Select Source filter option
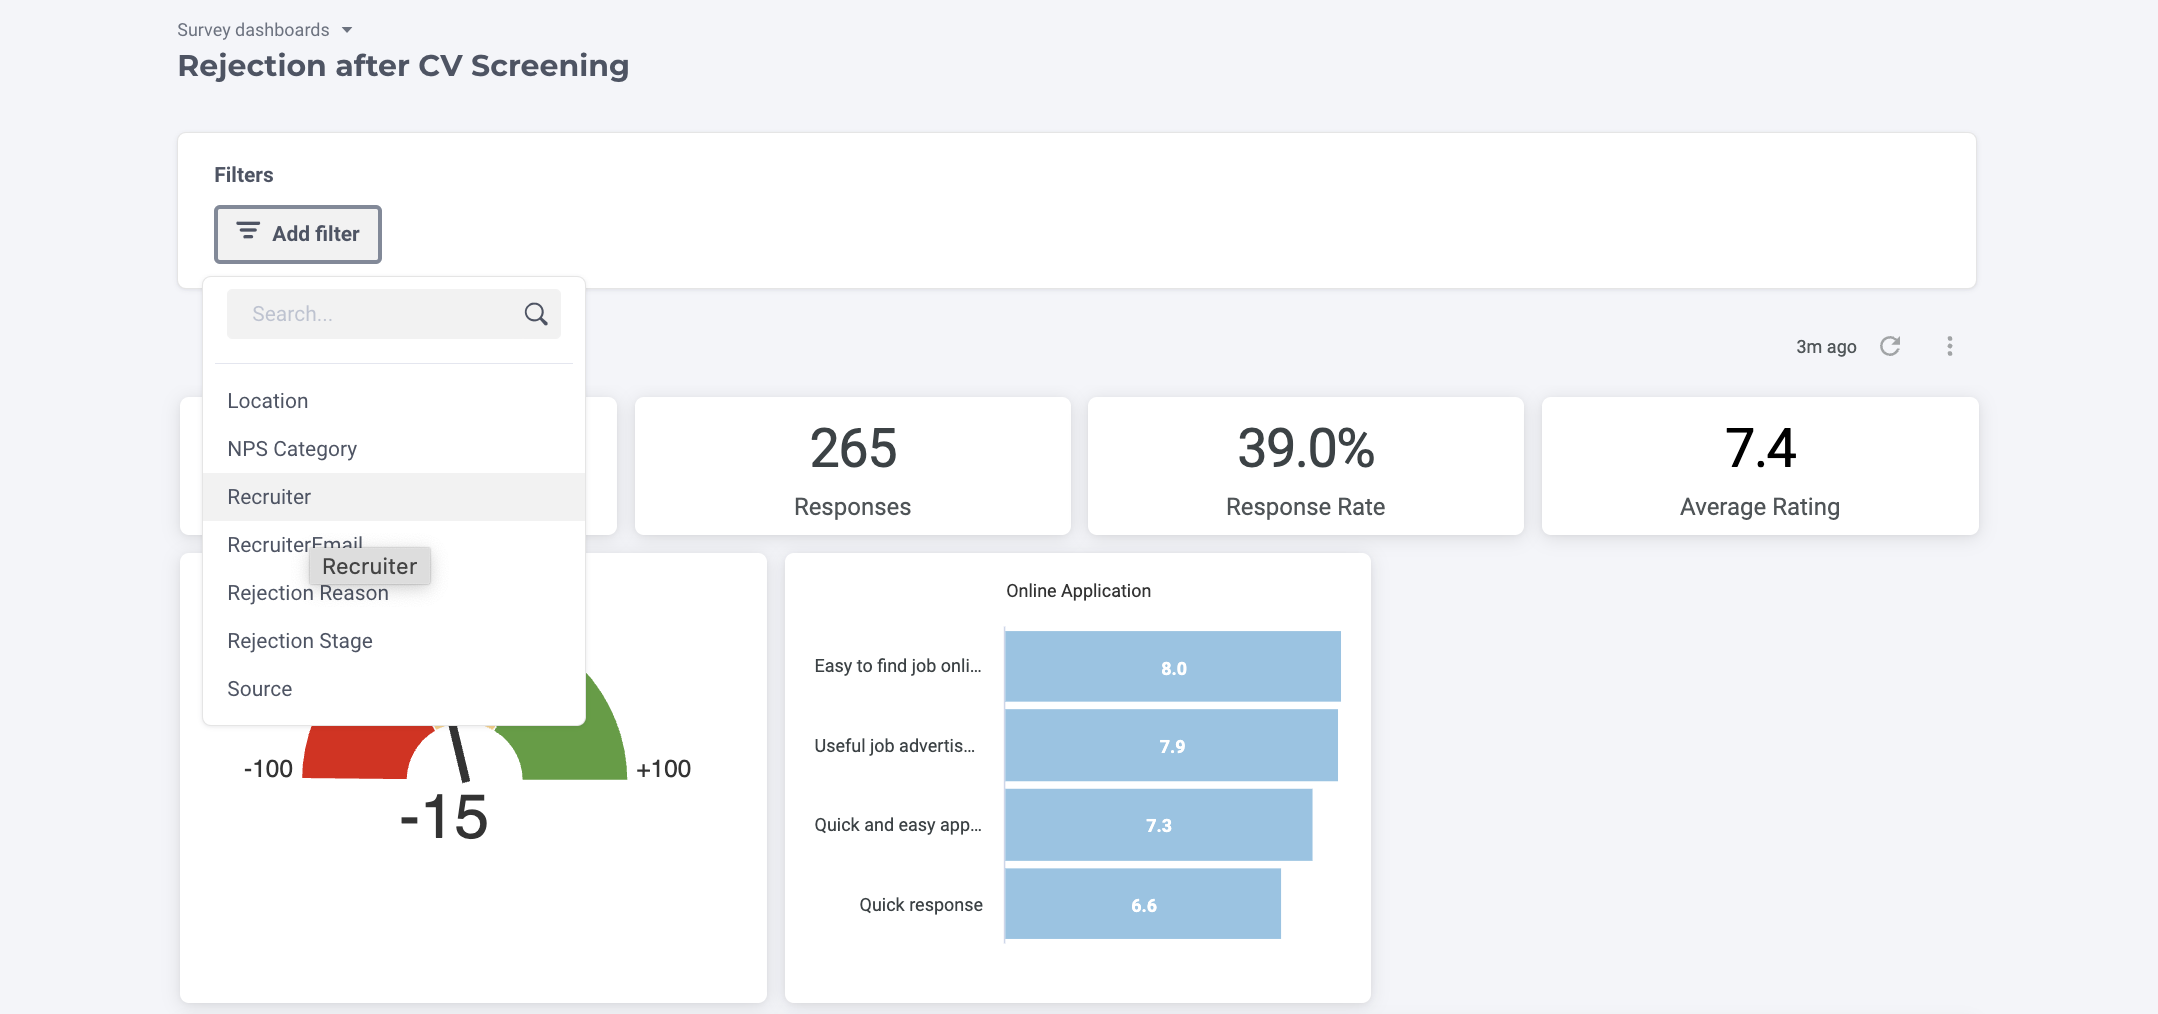Viewport: 2158px width, 1014px height. click(394, 689)
